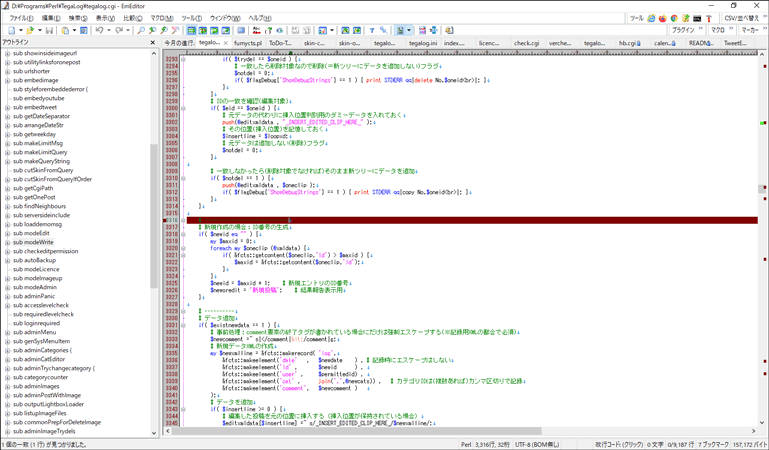Toggle Wrap by Page icon
Image resolution: width=769 pixels, height=450 pixels.
pyautogui.click(x=226, y=30)
